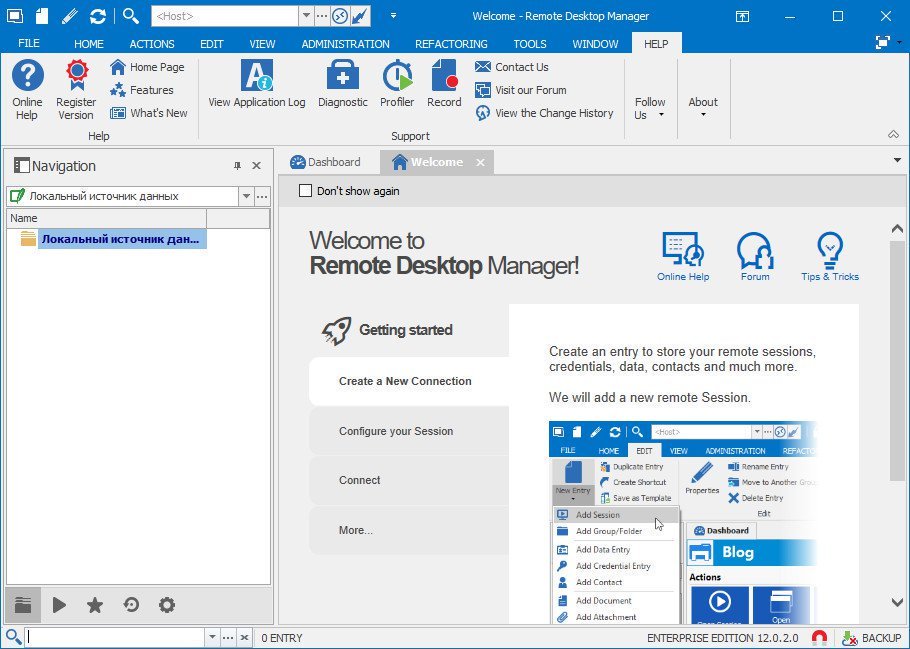
Task: Click the Register Version icon
Action: 75,88
